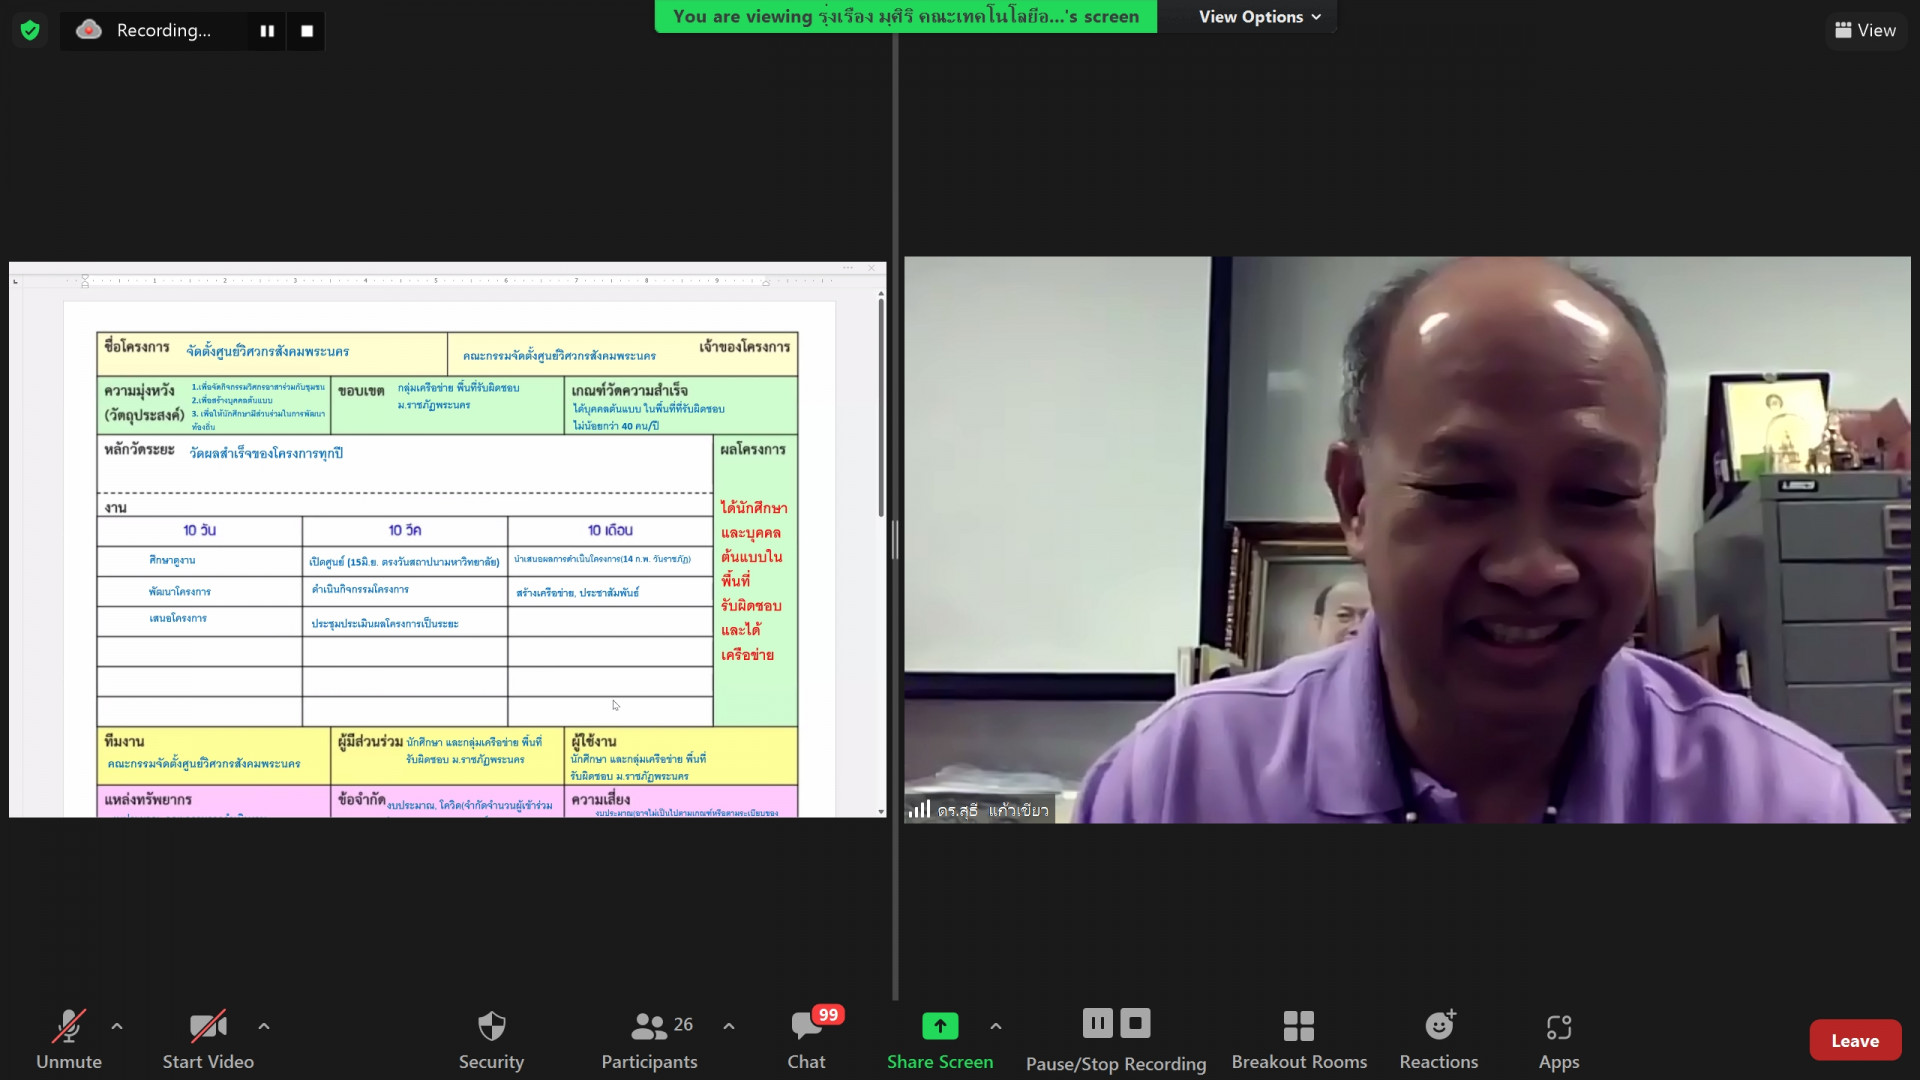
Task: Click the 'ขอบเขต' heading
Action: click(361, 391)
